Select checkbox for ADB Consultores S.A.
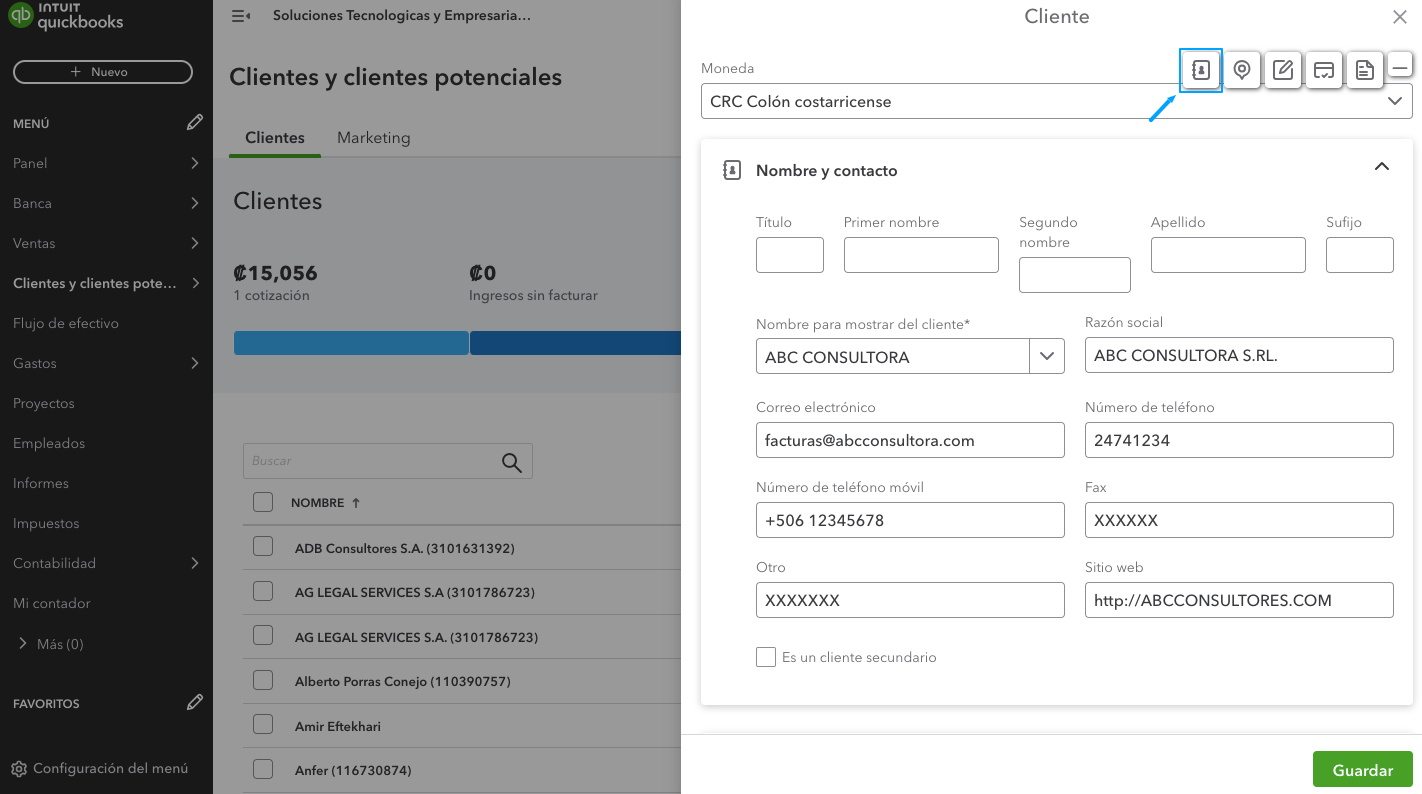Screen dimensions: 1422x794 [263, 546]
